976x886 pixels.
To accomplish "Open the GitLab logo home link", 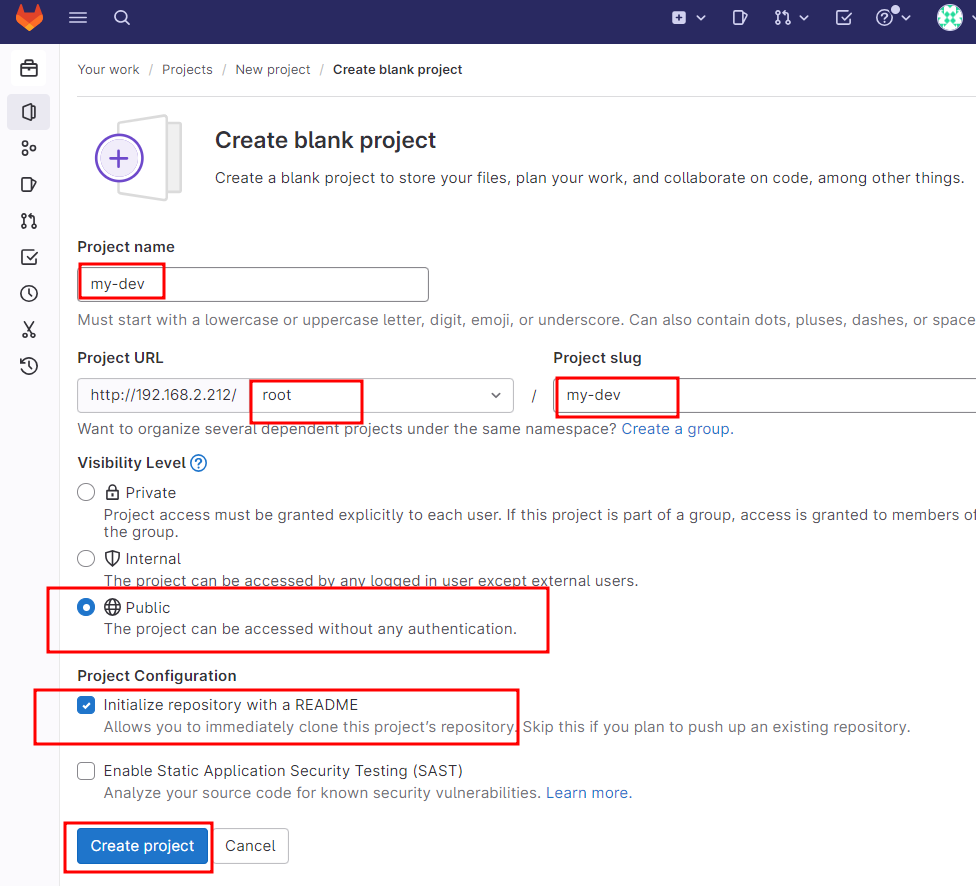I will click(x=29, y=17).
